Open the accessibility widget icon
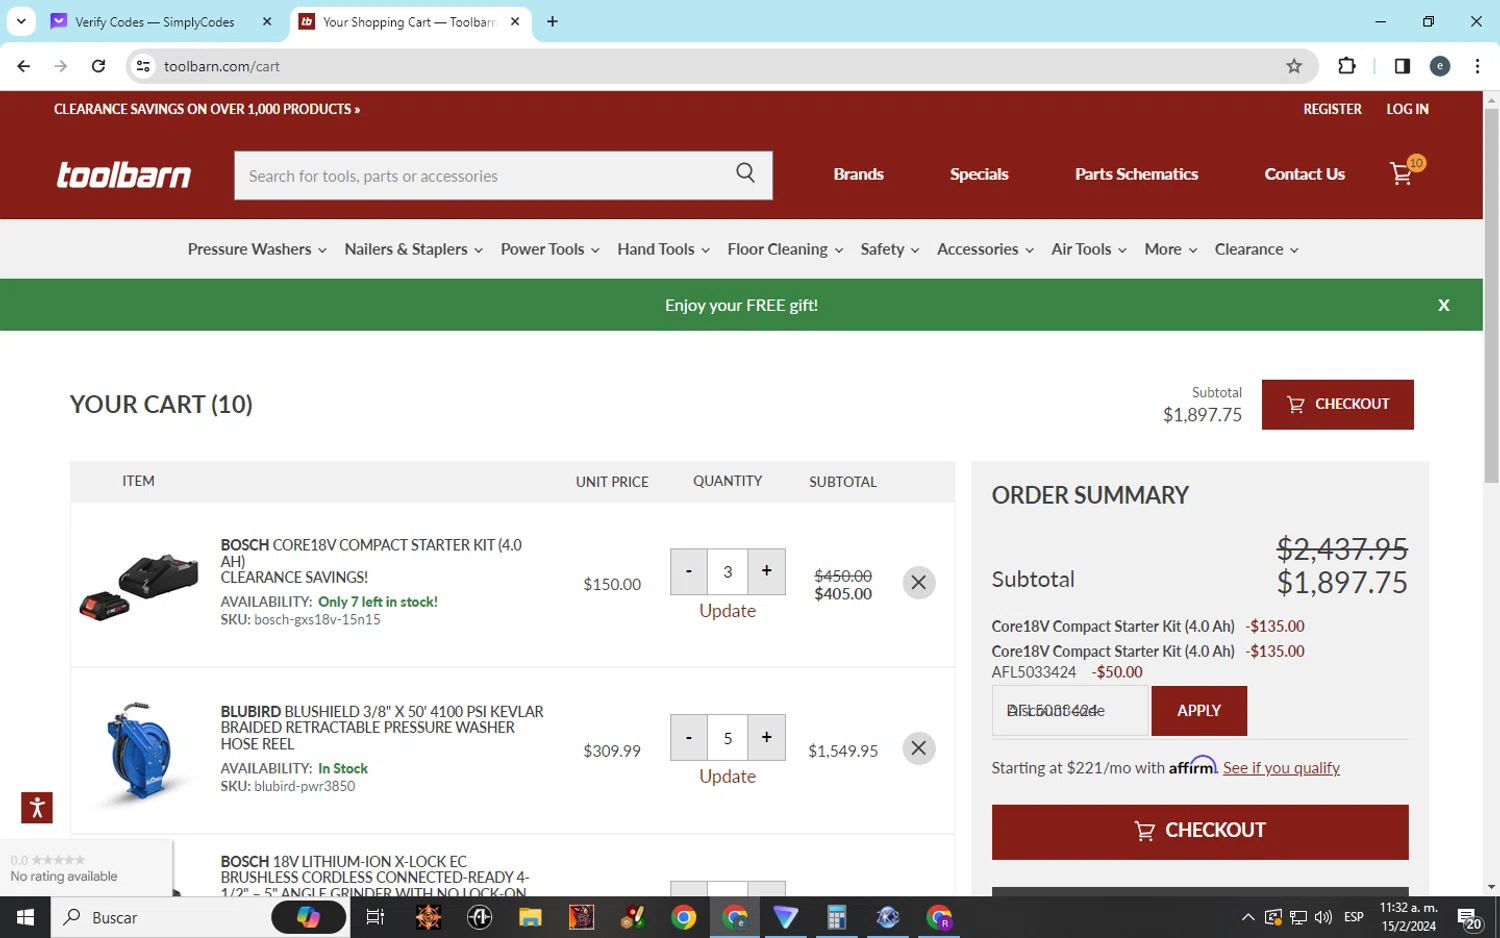Image resolution: width=1500 pixels, height=938 pixels. click(37, 808)
